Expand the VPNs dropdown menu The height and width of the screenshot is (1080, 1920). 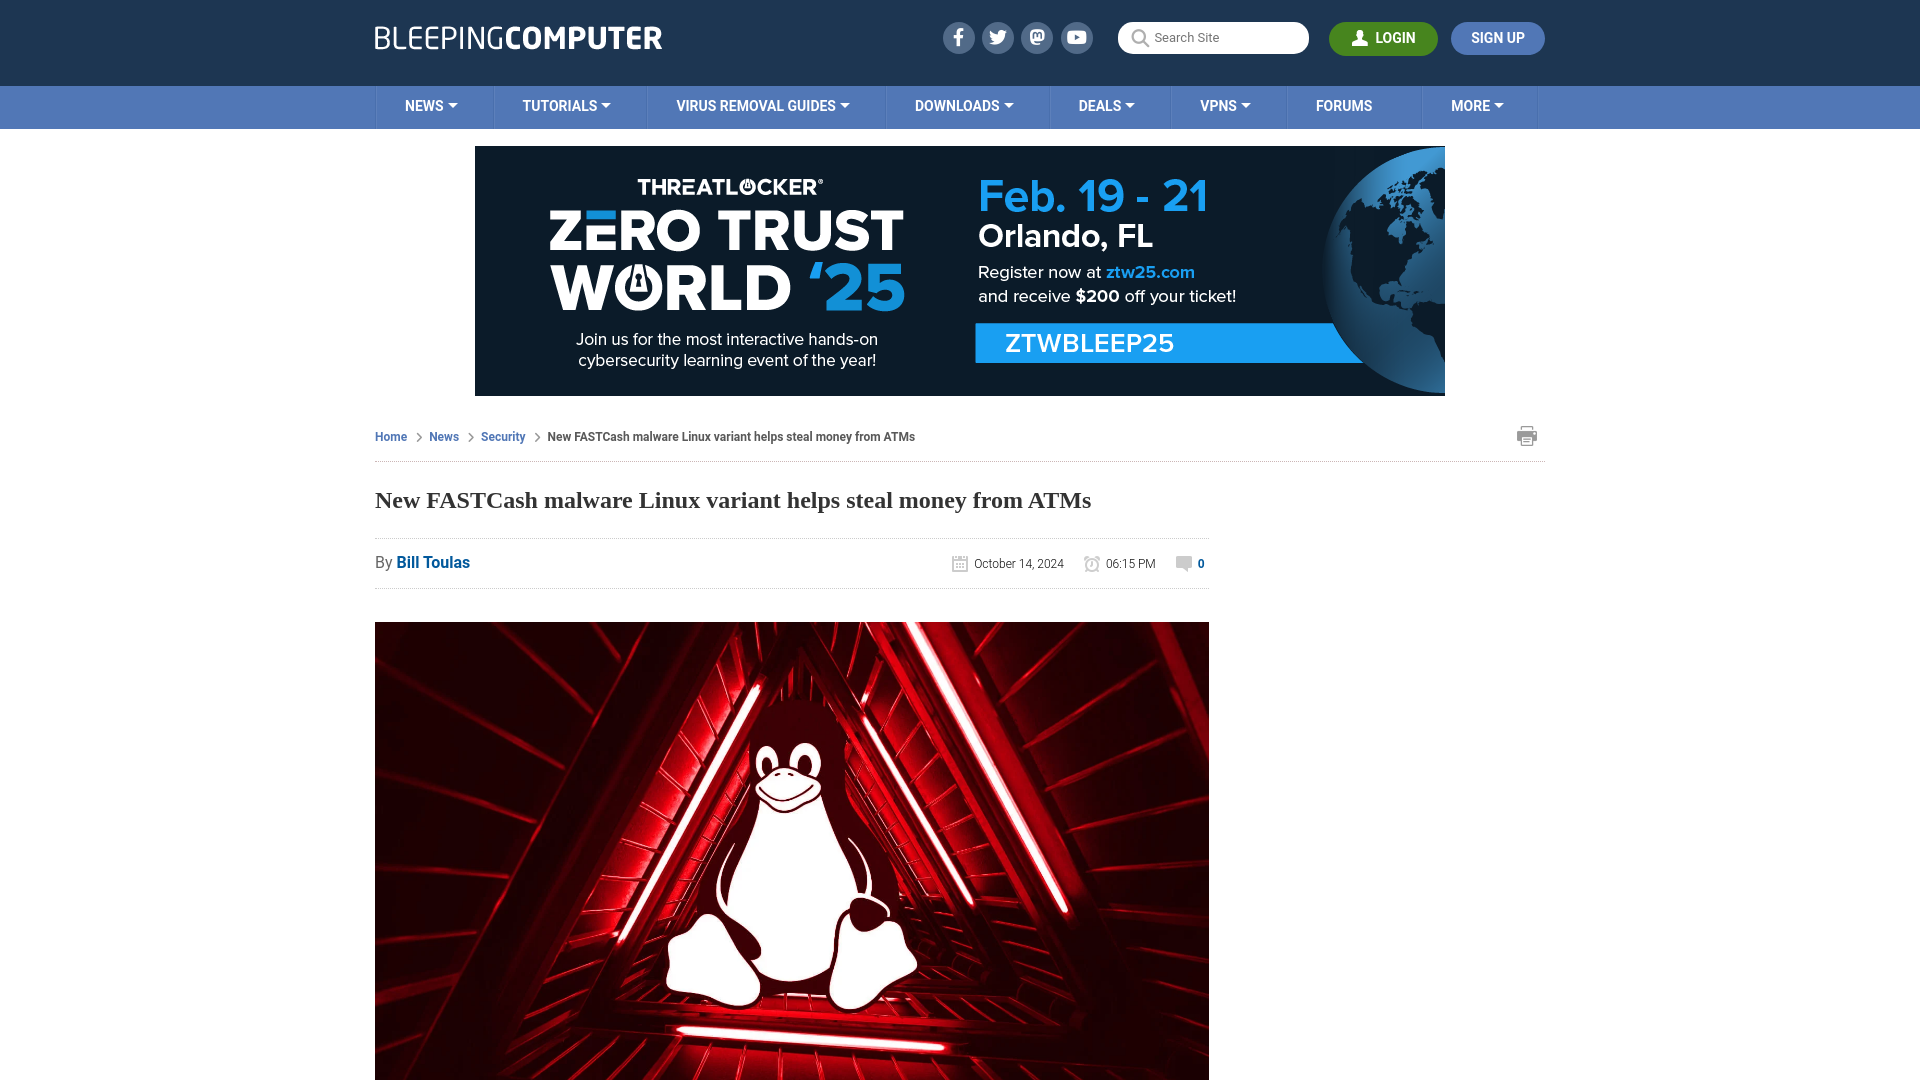pos(1225,105)
